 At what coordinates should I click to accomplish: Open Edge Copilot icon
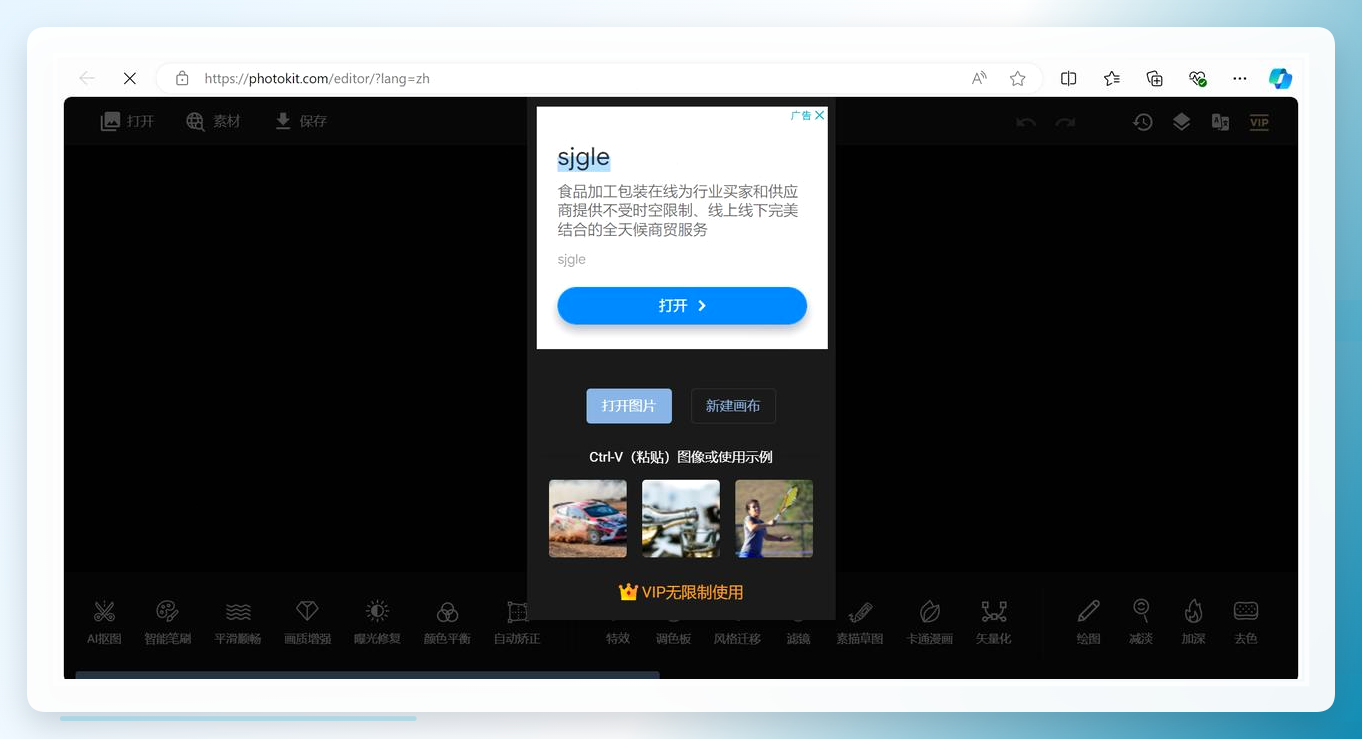[1280, 78]
